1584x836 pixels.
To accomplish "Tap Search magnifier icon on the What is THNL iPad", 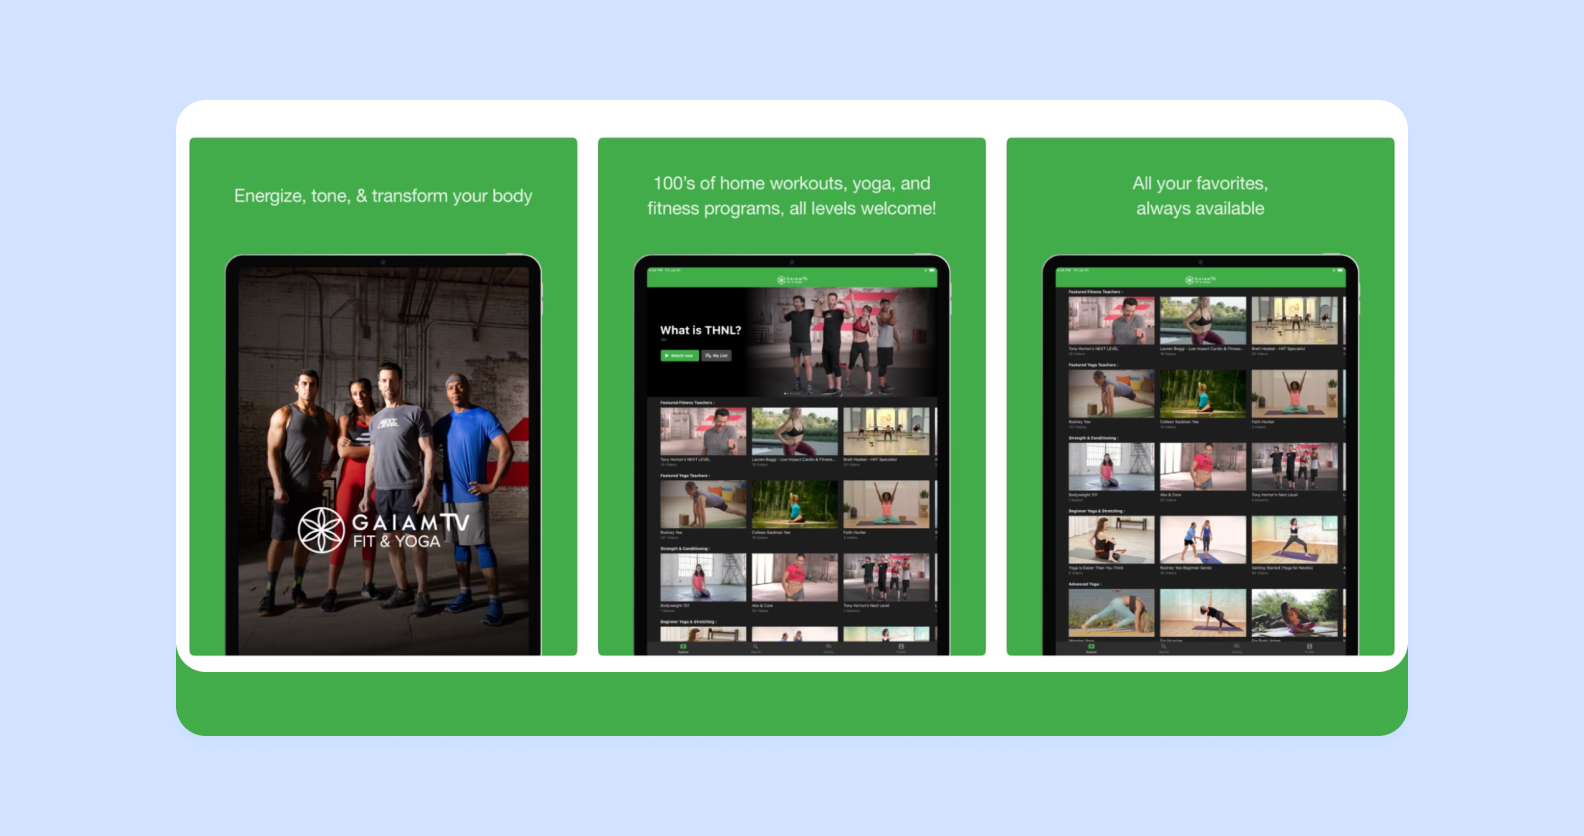I will [756, 648].
